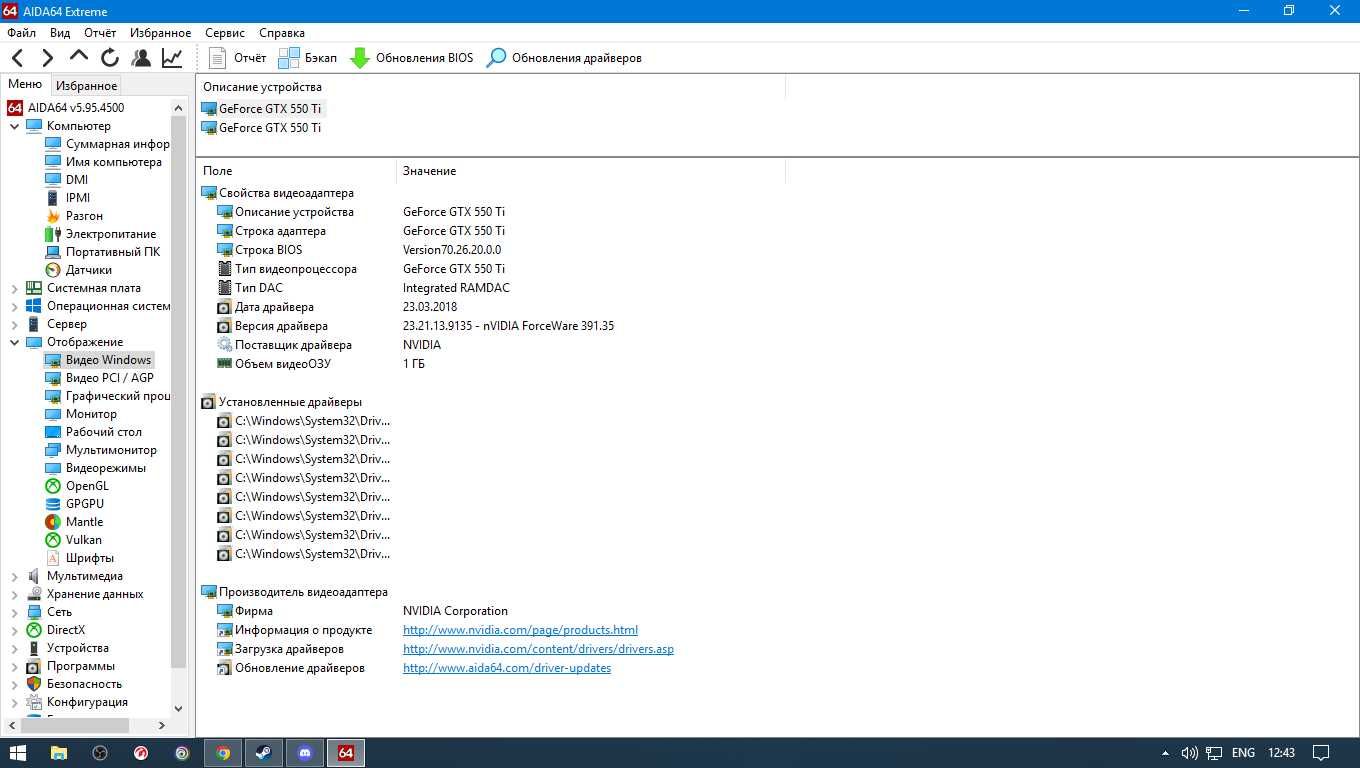Click the Бэкап toolbar button
The image size is (1360, 768).
click(307, 58)
